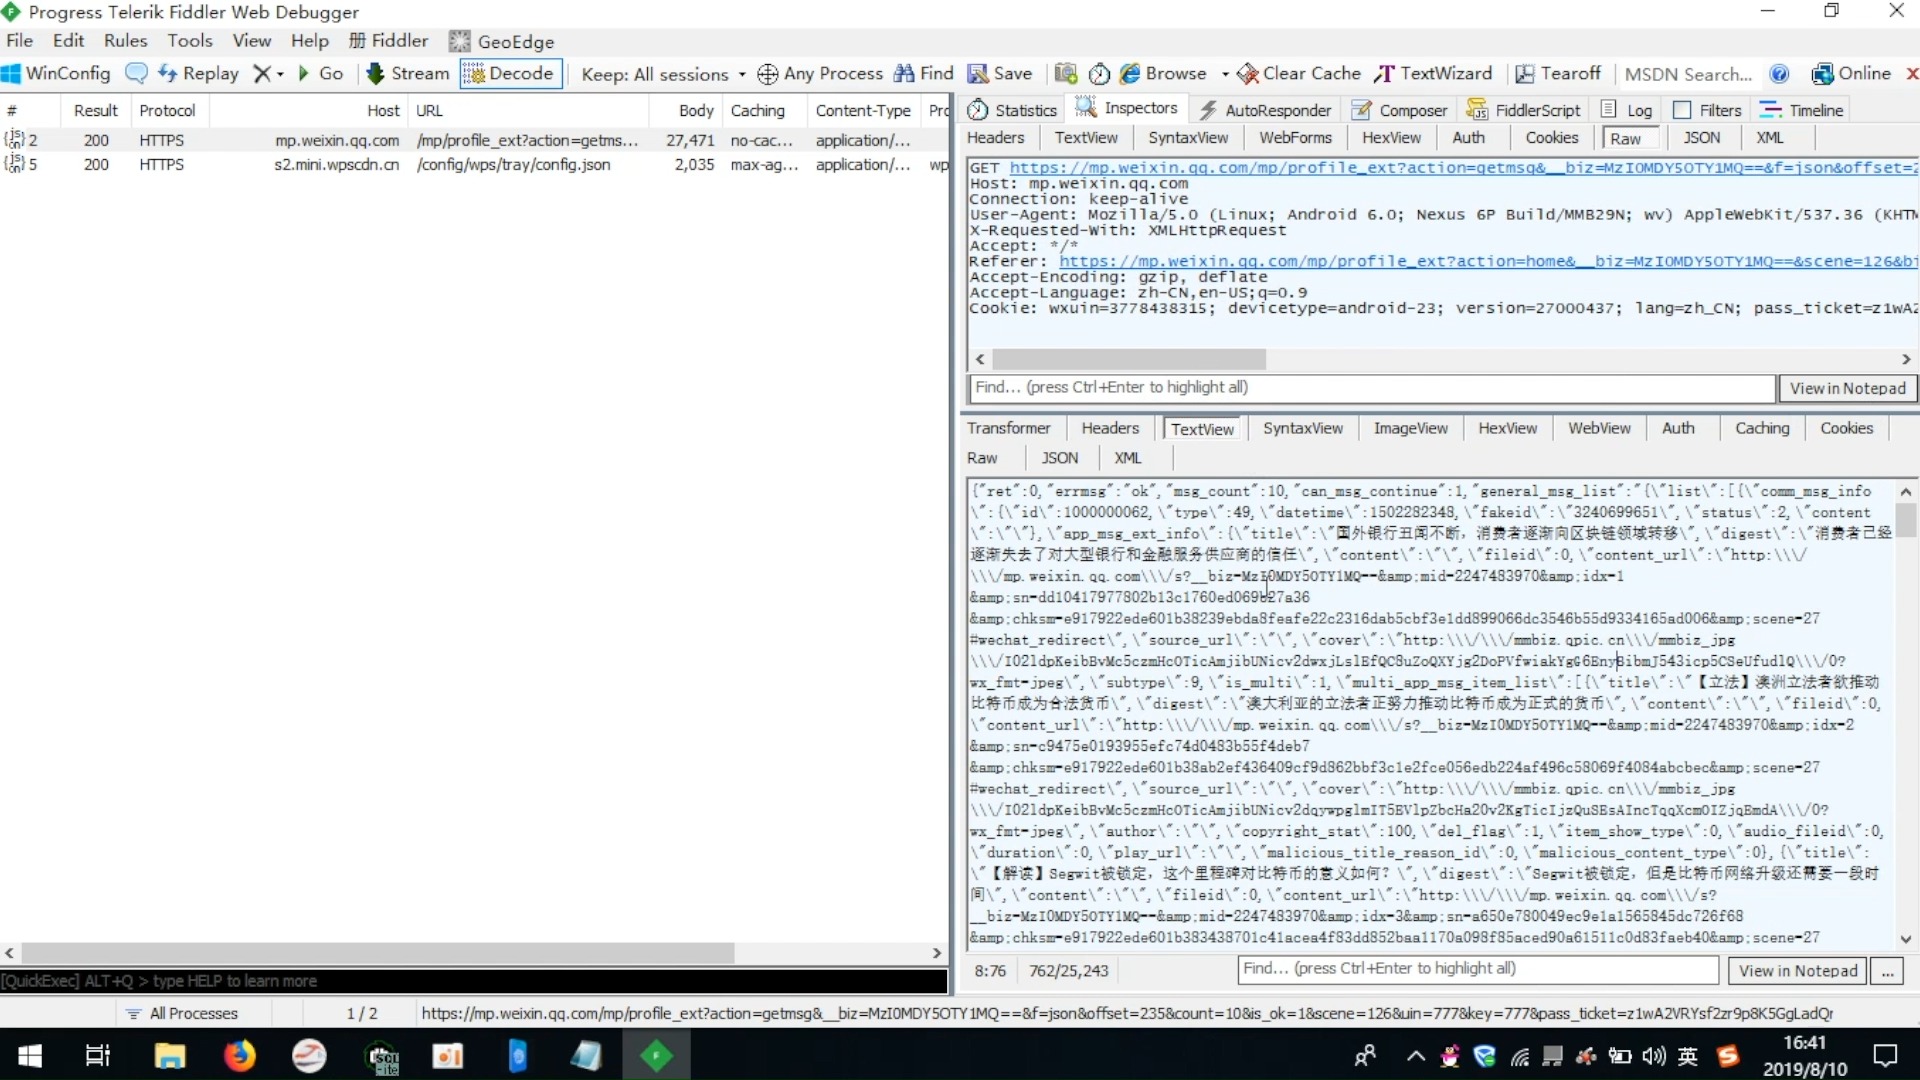1920x1080 pixels.
Task: Click the Replay toolbar button
Action: coord(198,73)
